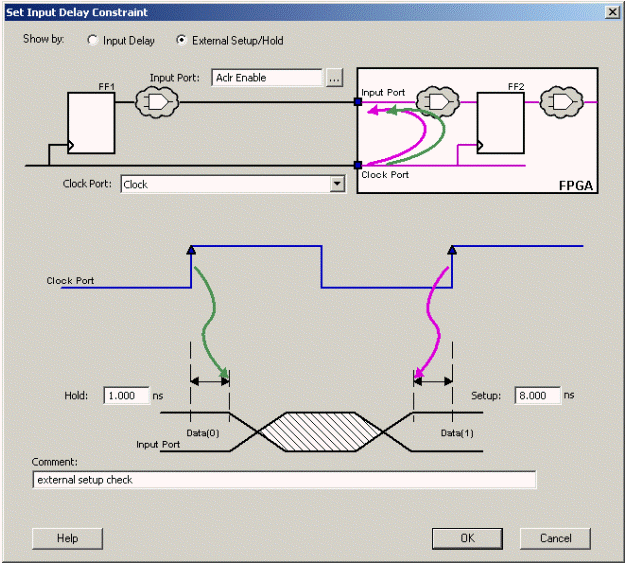The height and width of the screenshot is (563, 625).
Task: Click the logic cloud icon after FF2
Action: pyautogui.click(x=561, y=102)
